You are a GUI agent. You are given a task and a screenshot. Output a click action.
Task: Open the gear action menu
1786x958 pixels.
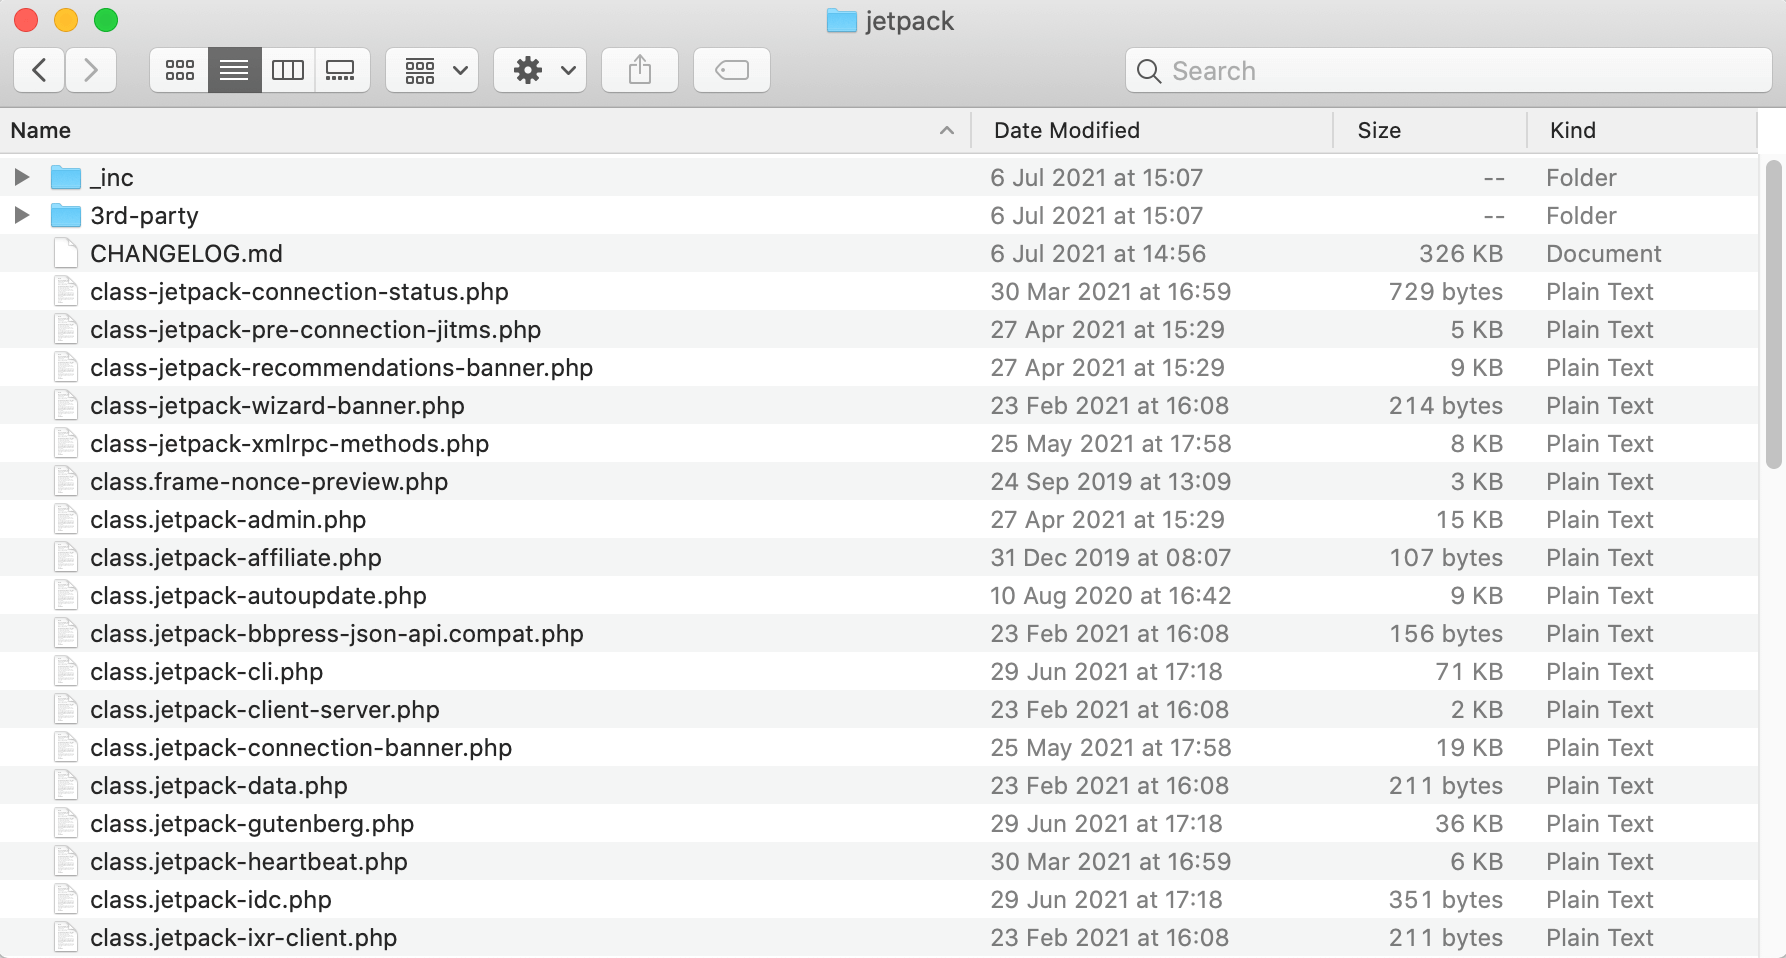540,70
